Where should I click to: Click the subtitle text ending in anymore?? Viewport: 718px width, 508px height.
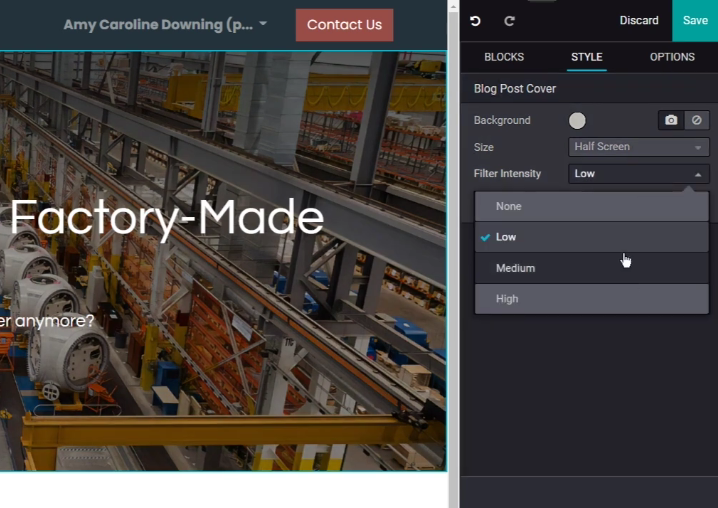(47, 321)
